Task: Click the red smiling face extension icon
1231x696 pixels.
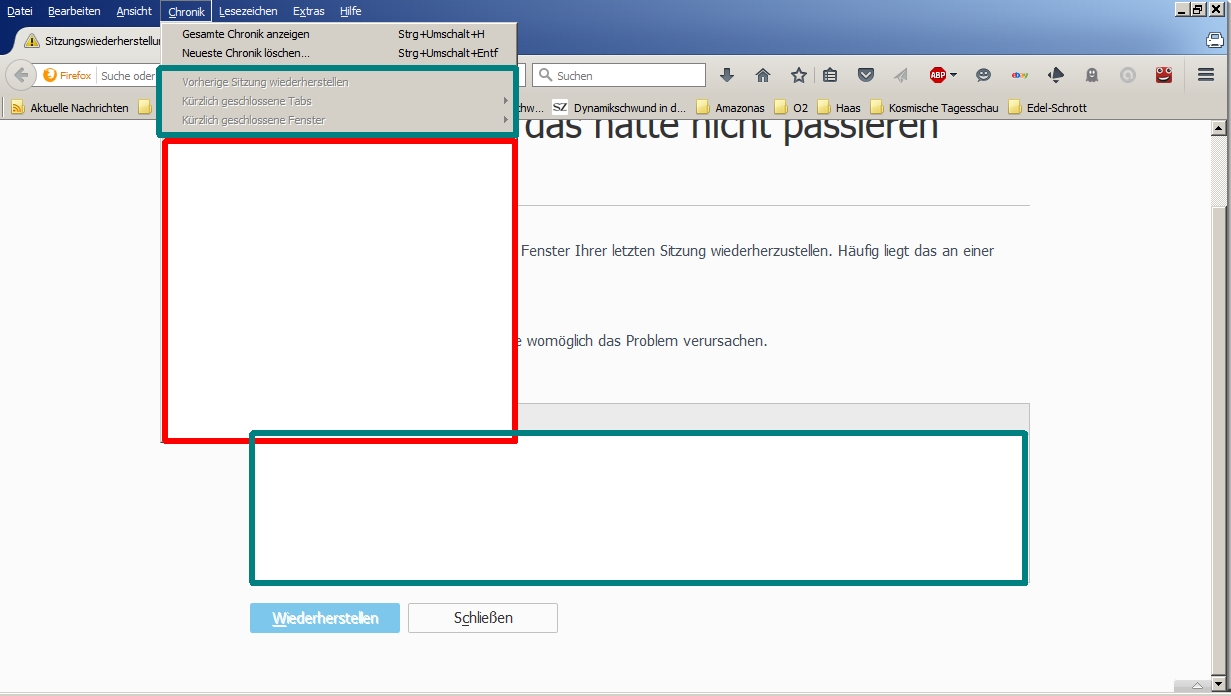Action: [1164, 75]
